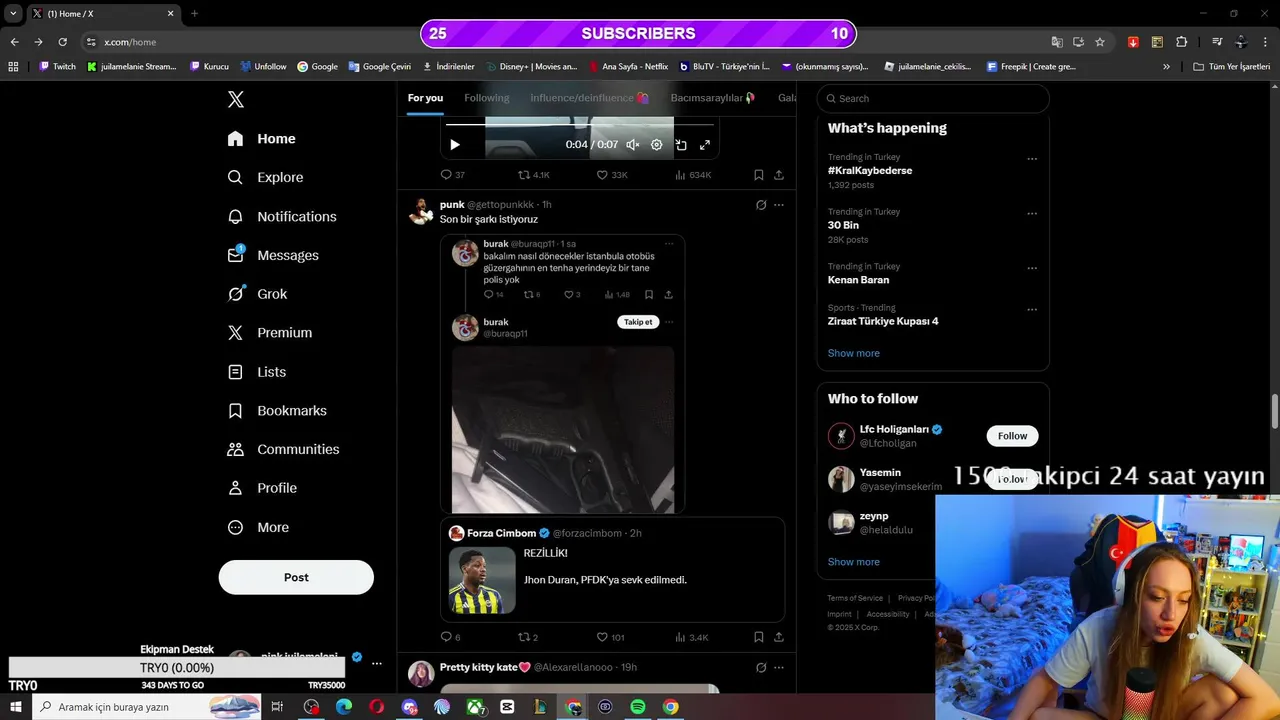Click the Post button

coord(296,577)
